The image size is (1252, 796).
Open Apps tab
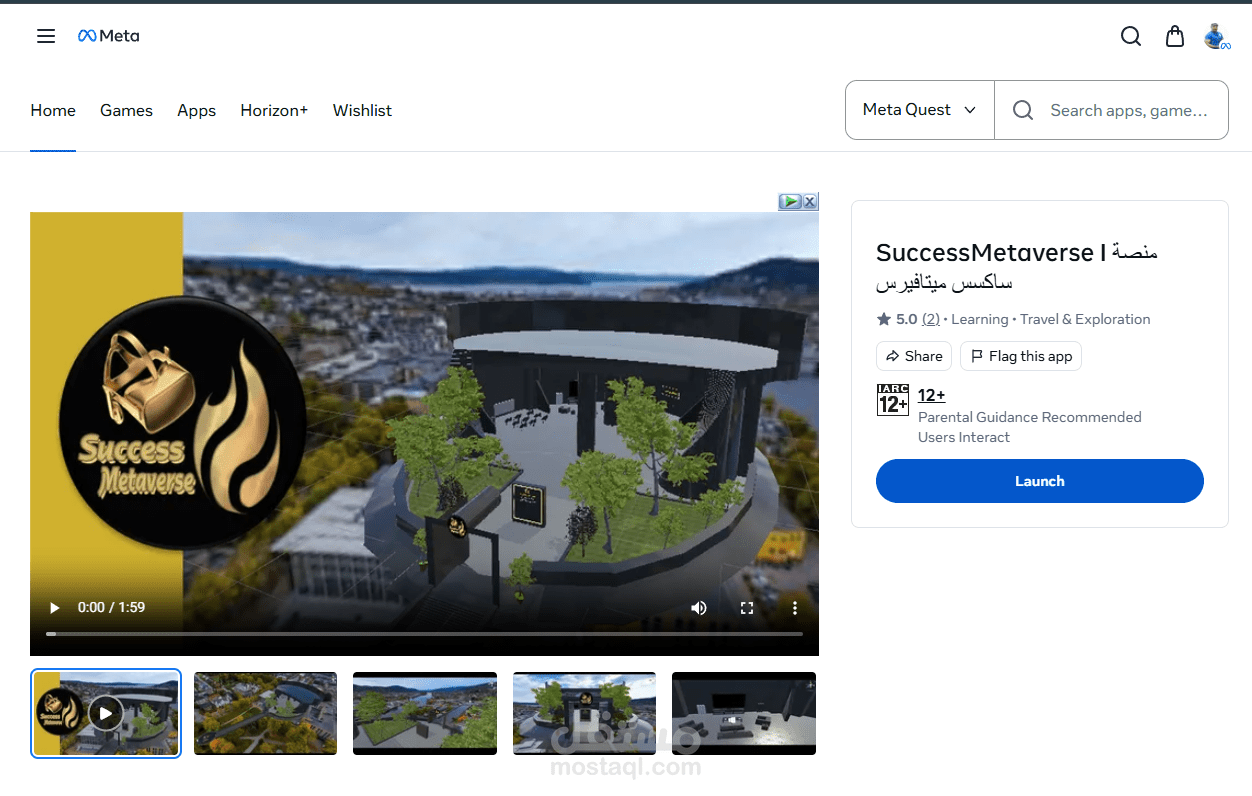[197, 111]
